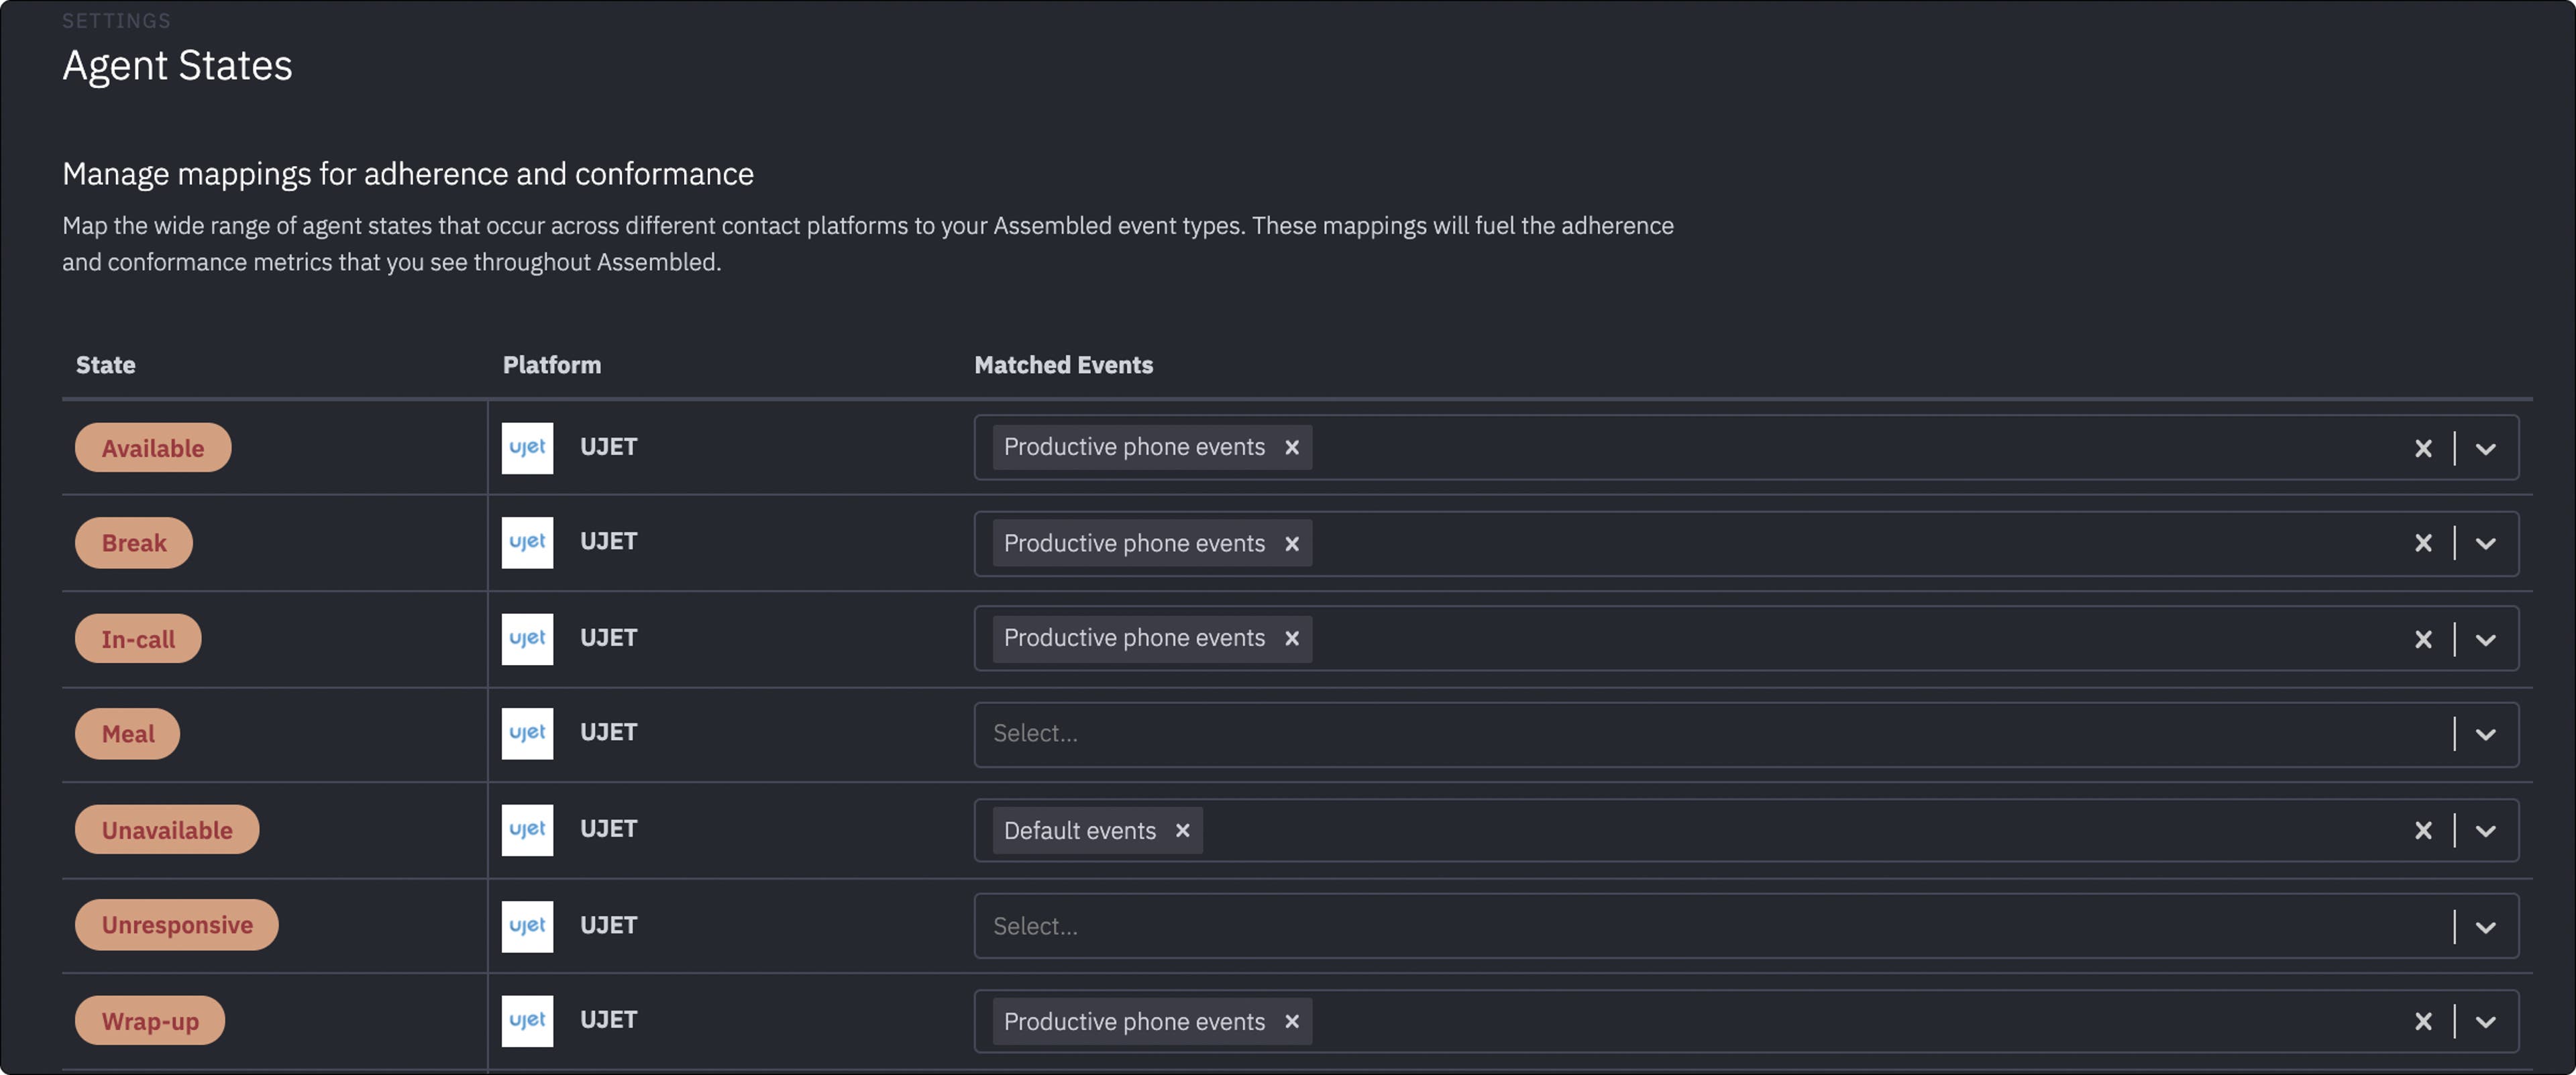Remove Productive phone events tag from Available row

1291,447
